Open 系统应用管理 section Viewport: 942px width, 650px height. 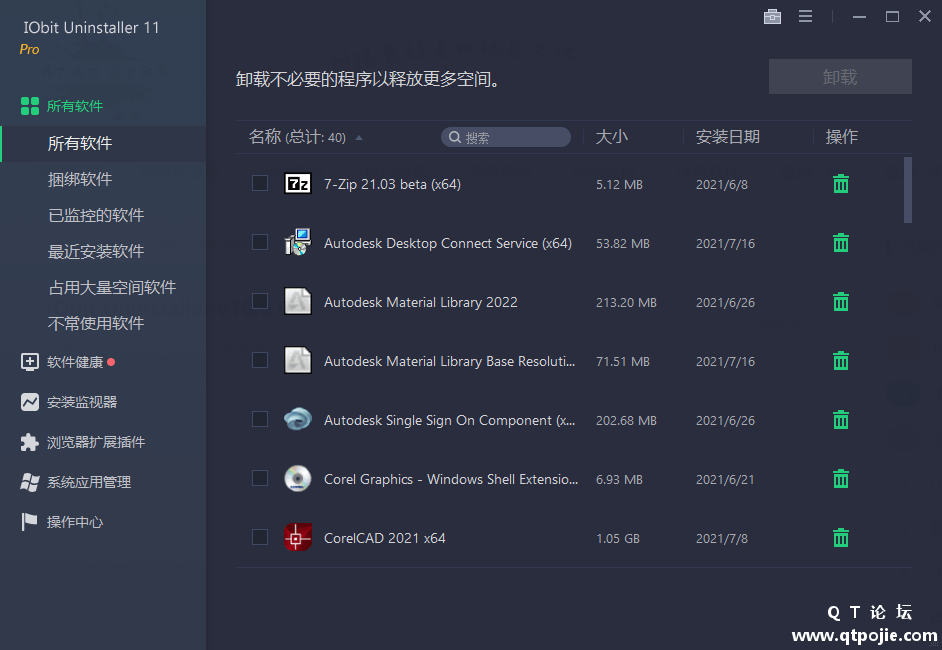tap(89, 482)
